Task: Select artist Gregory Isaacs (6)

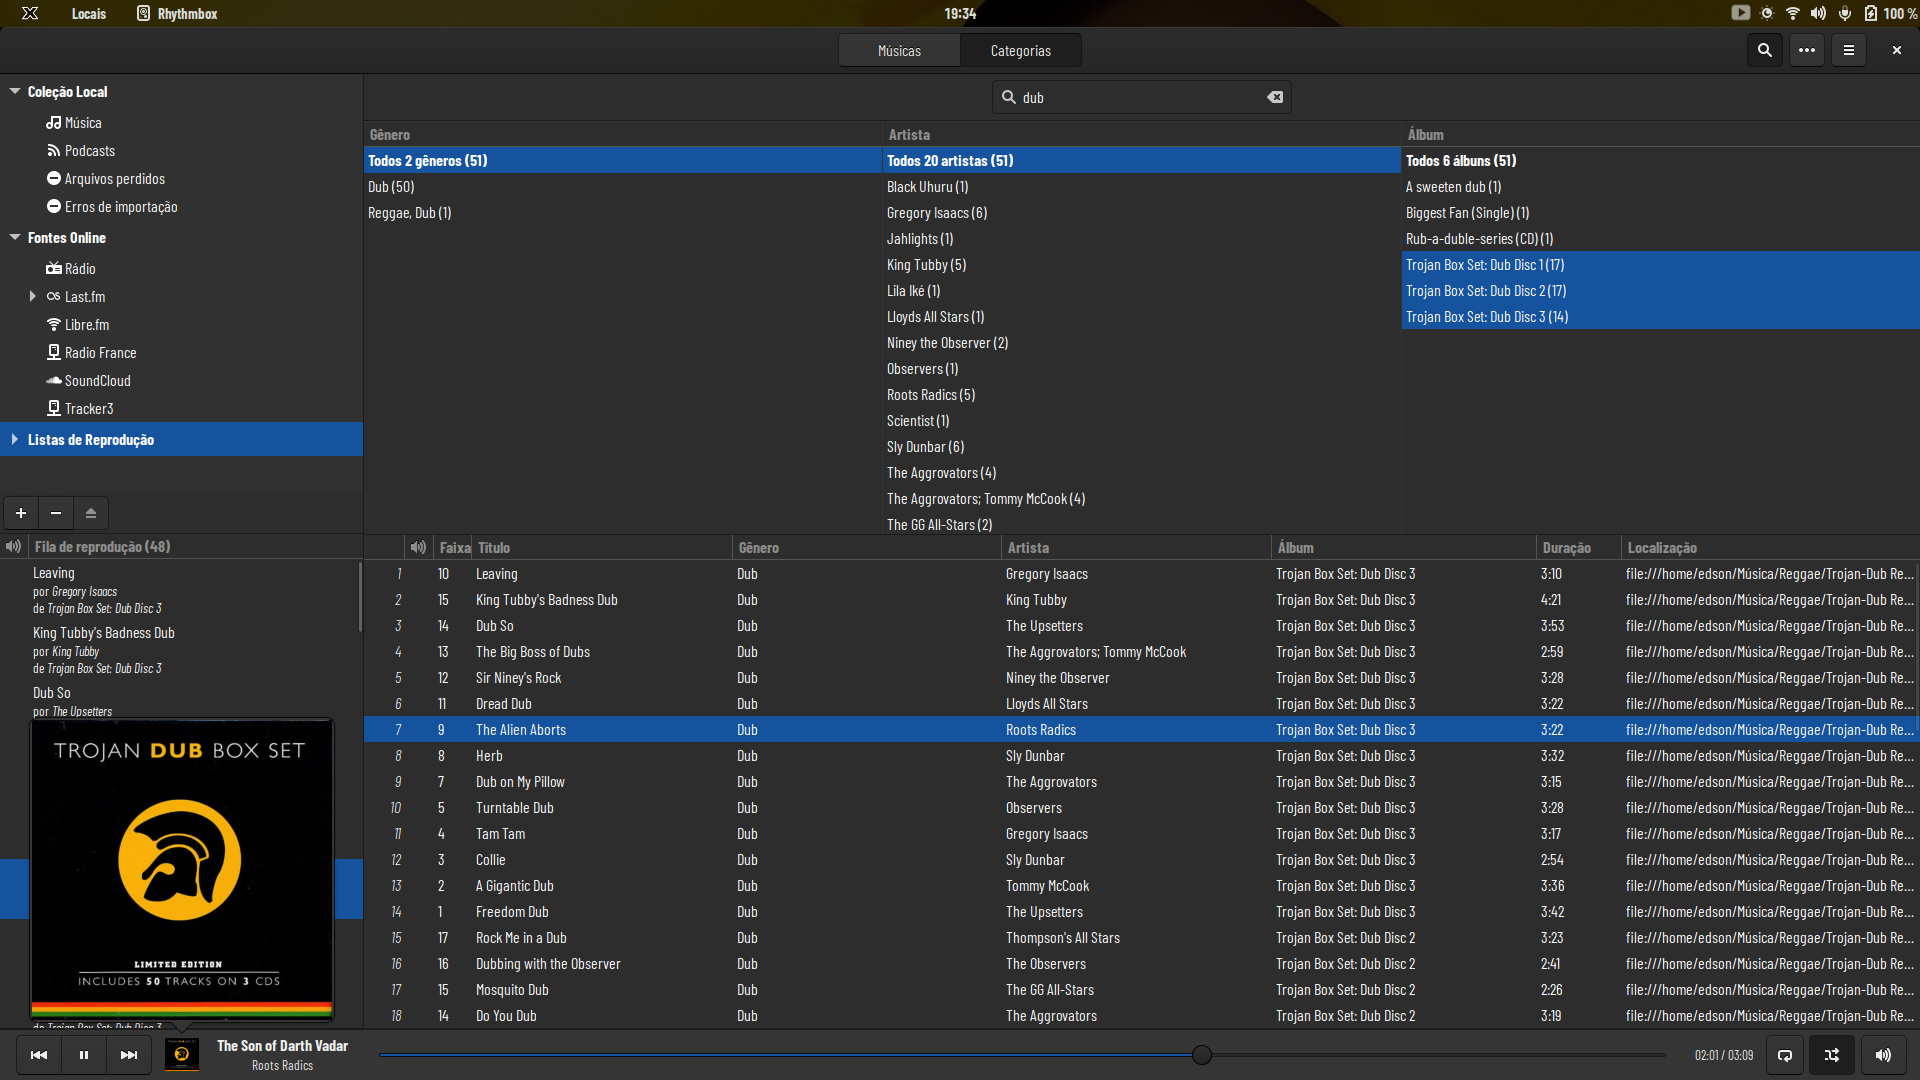Action: pyautogui.click(x=1141, y=213)
